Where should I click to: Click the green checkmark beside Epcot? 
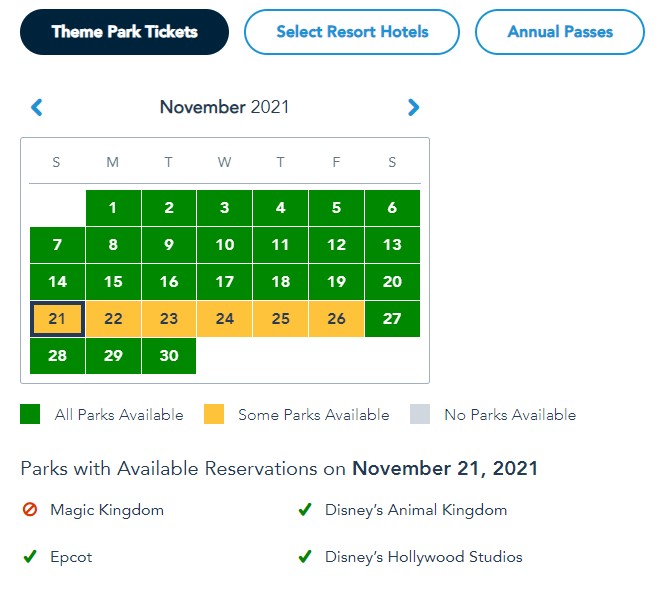pos(30,557)
